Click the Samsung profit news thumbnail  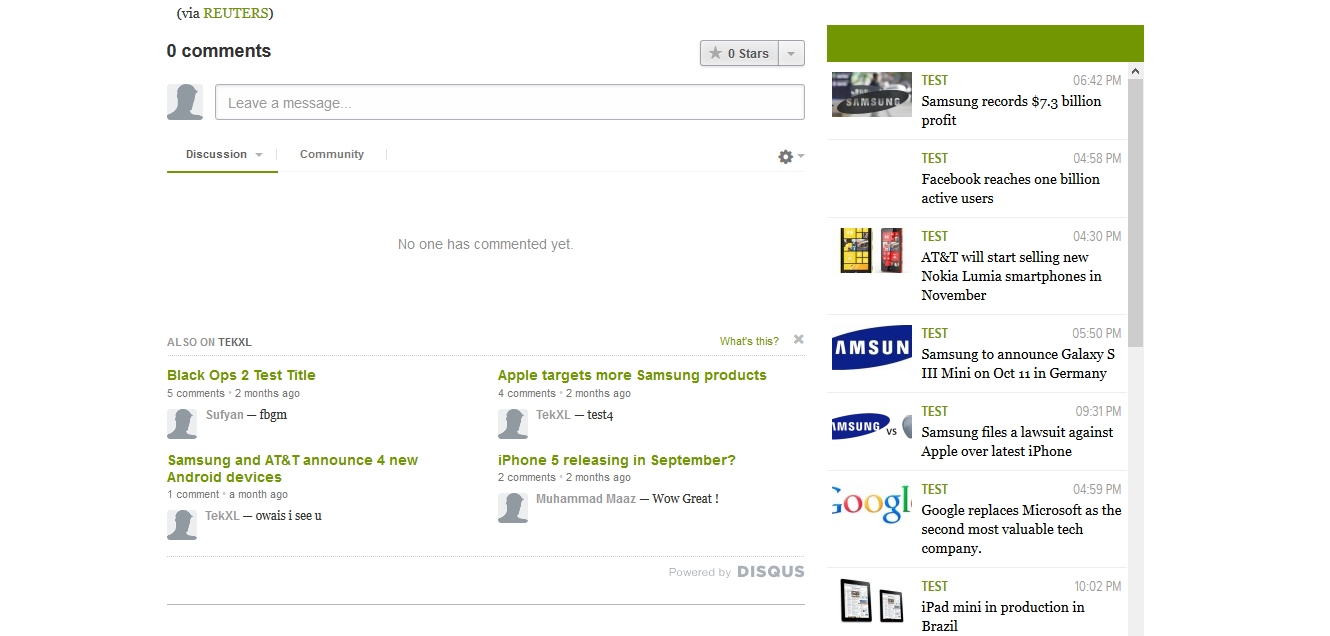tap(872, 95)
